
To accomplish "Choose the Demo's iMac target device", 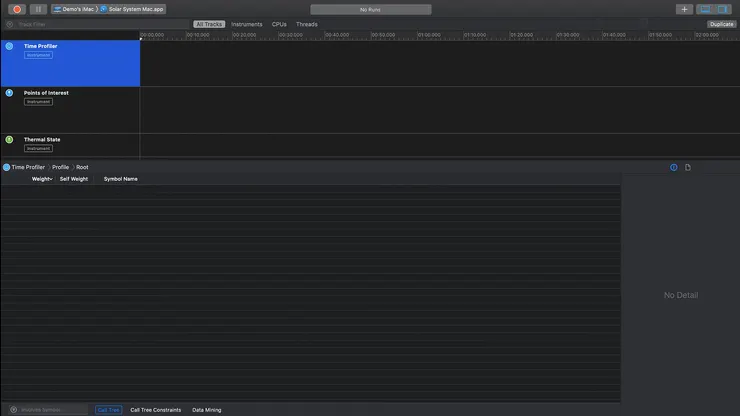I will tap(74, 9).
